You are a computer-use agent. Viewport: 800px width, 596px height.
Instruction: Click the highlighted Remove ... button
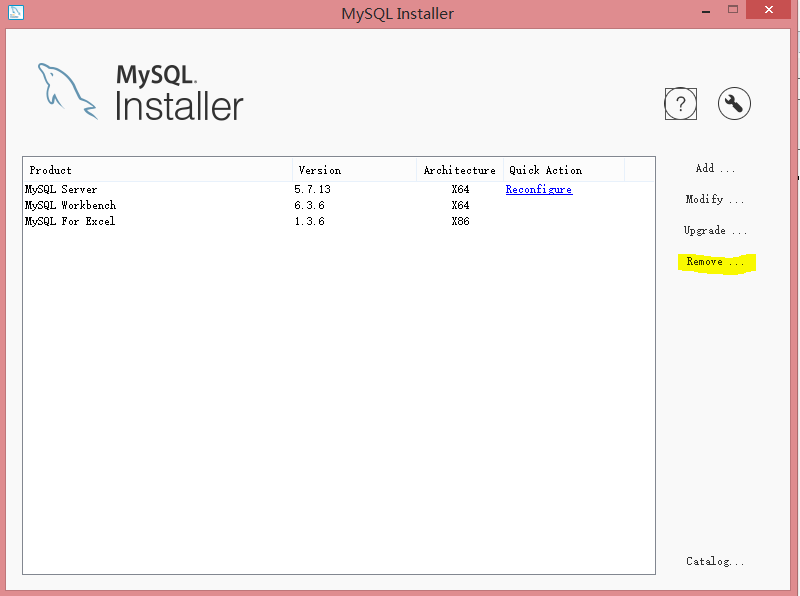pos(715,262)
